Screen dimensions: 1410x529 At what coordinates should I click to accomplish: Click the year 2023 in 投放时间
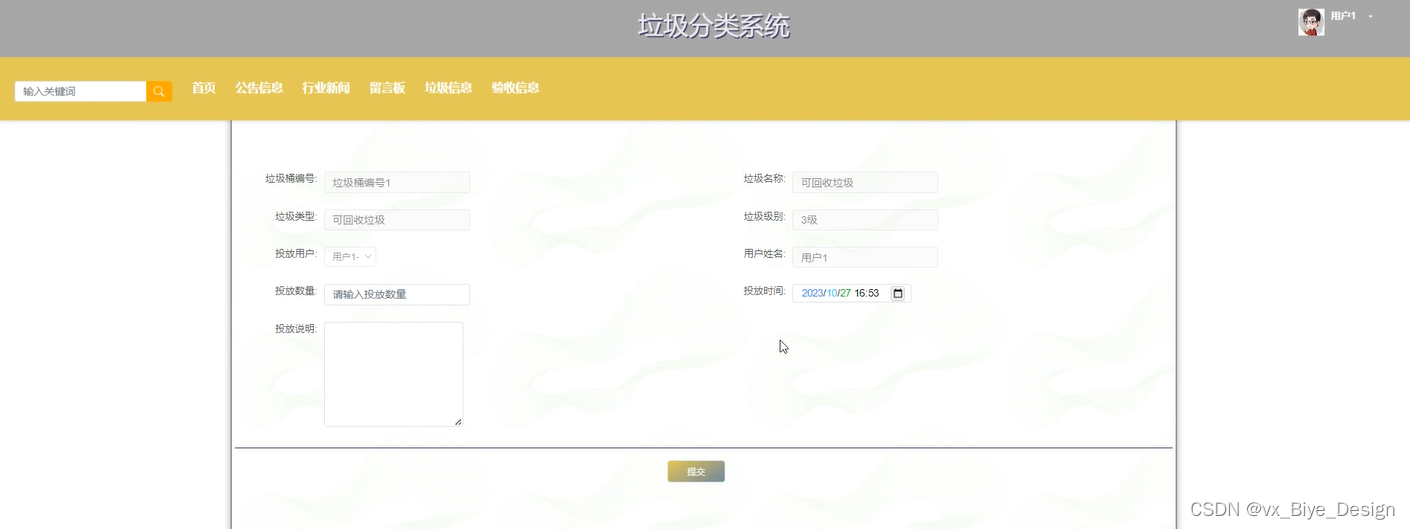click(812, 293)
